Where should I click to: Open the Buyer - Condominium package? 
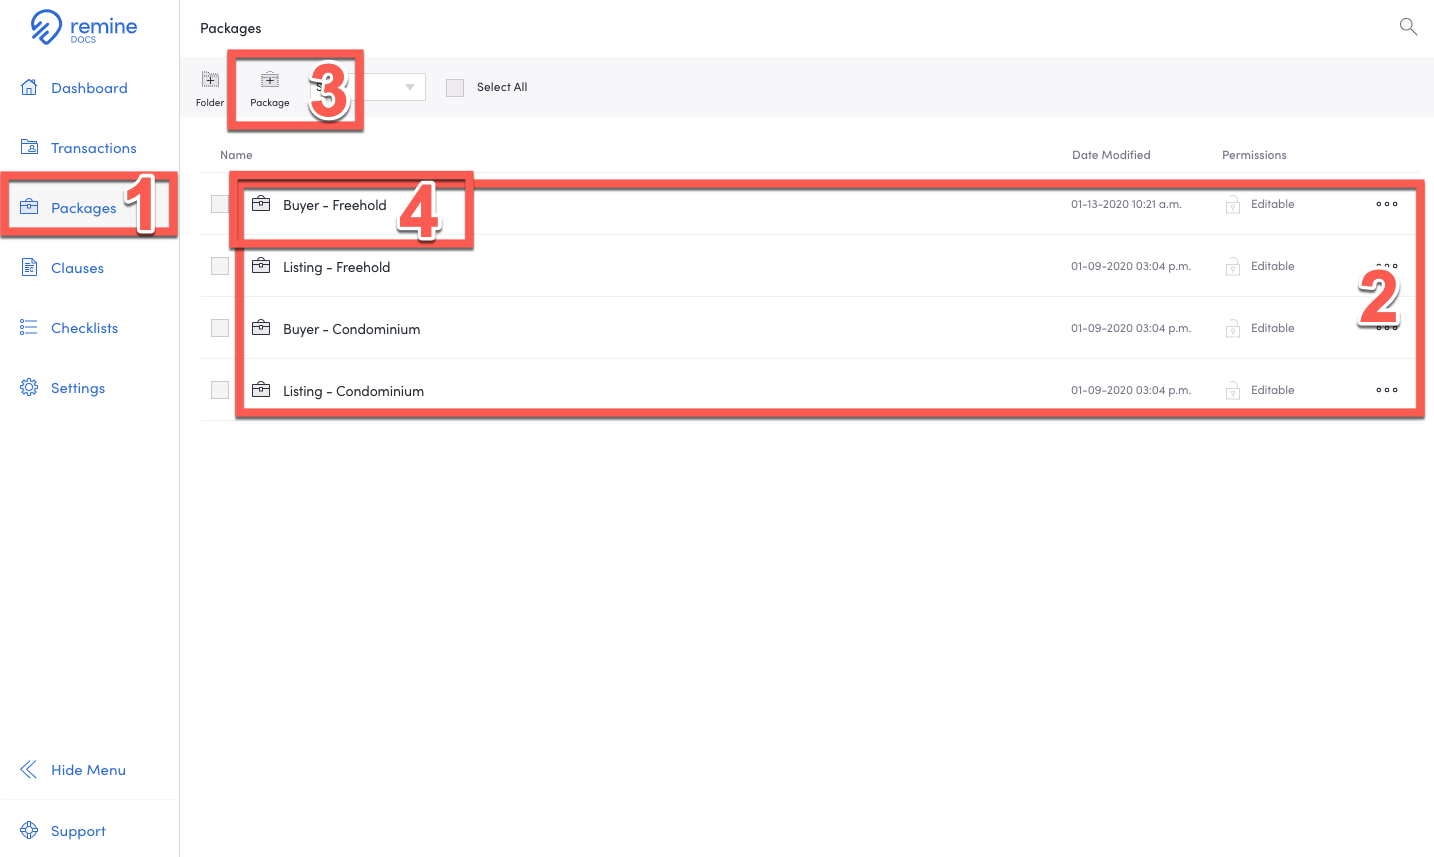[352, 329]
